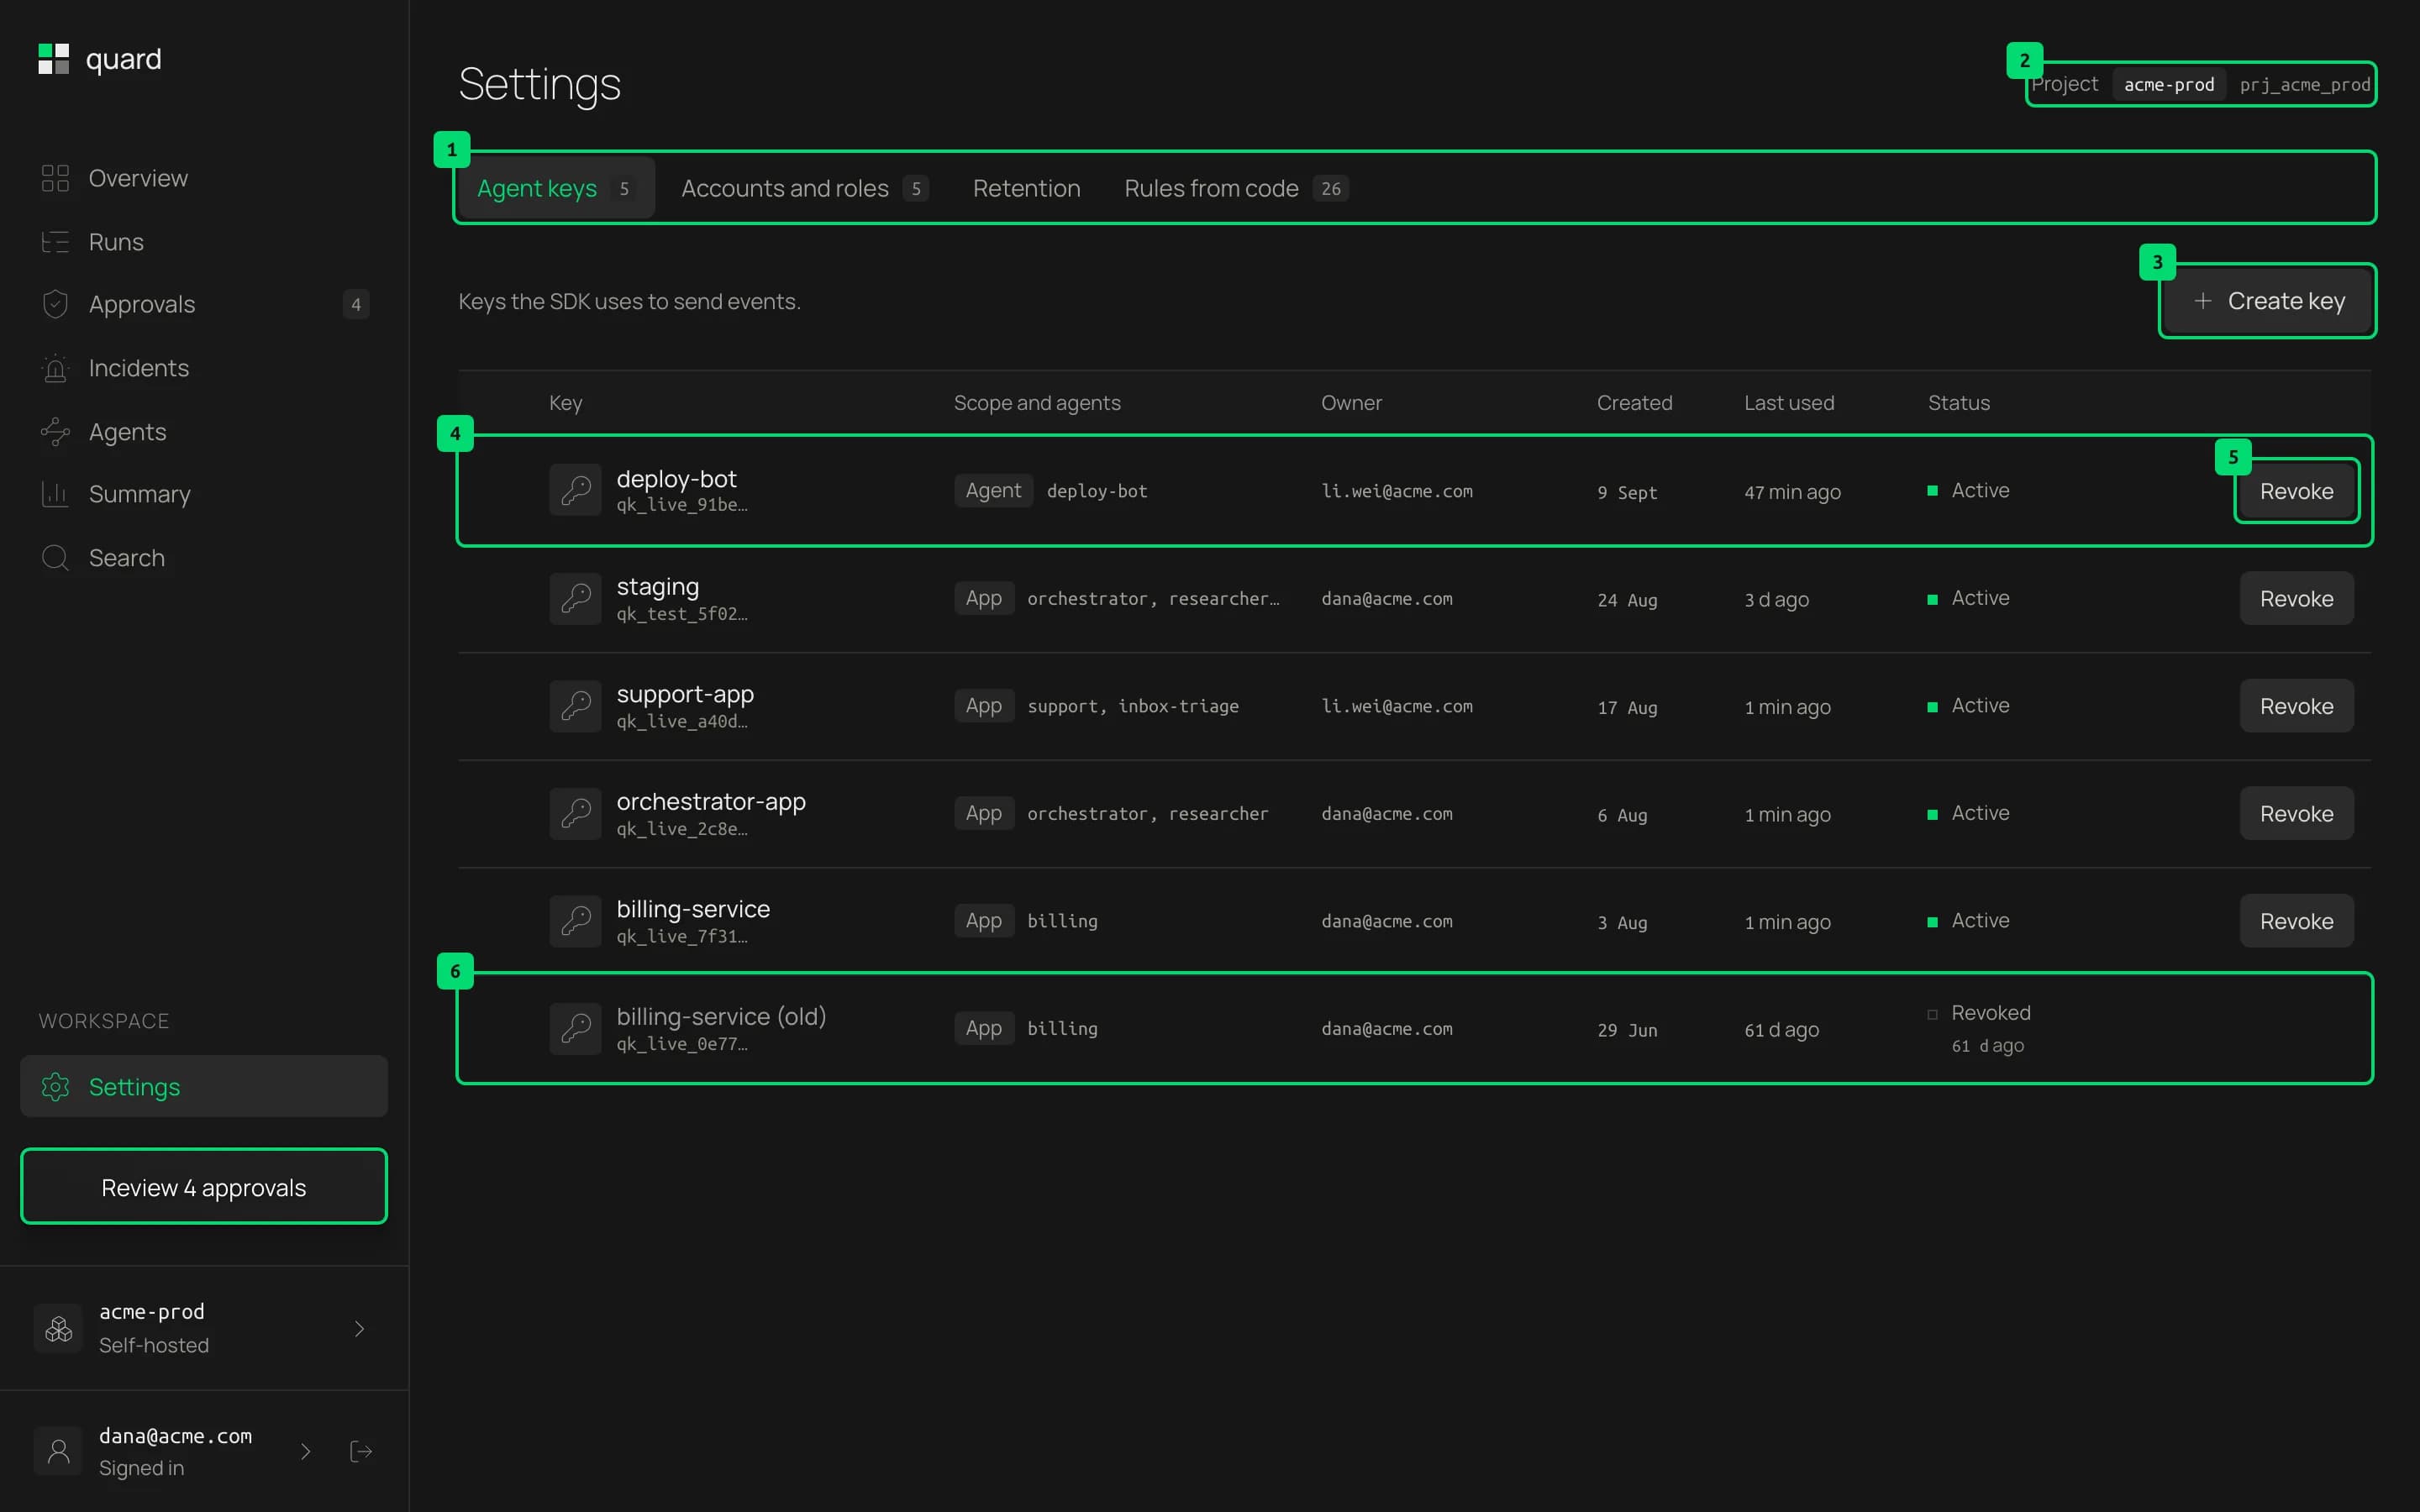Click owner li.wei@acme.com in deploy-bot row

click(1397, 491)
